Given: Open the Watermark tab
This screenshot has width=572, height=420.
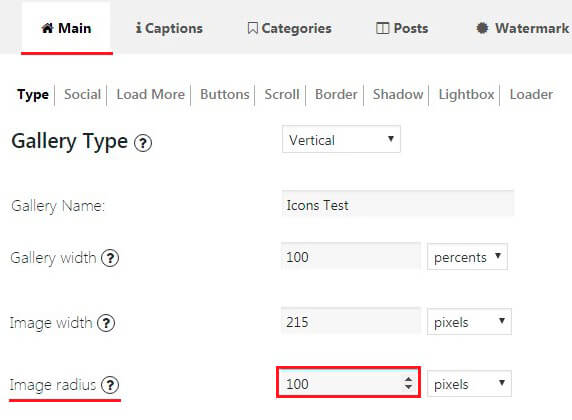Looking at the screenshot, I should pyautogui.click(x=523, y=28).
